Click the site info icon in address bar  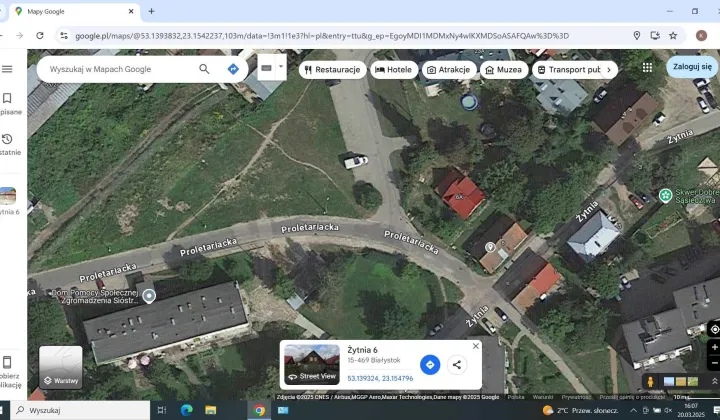click(x=64, y=36)
